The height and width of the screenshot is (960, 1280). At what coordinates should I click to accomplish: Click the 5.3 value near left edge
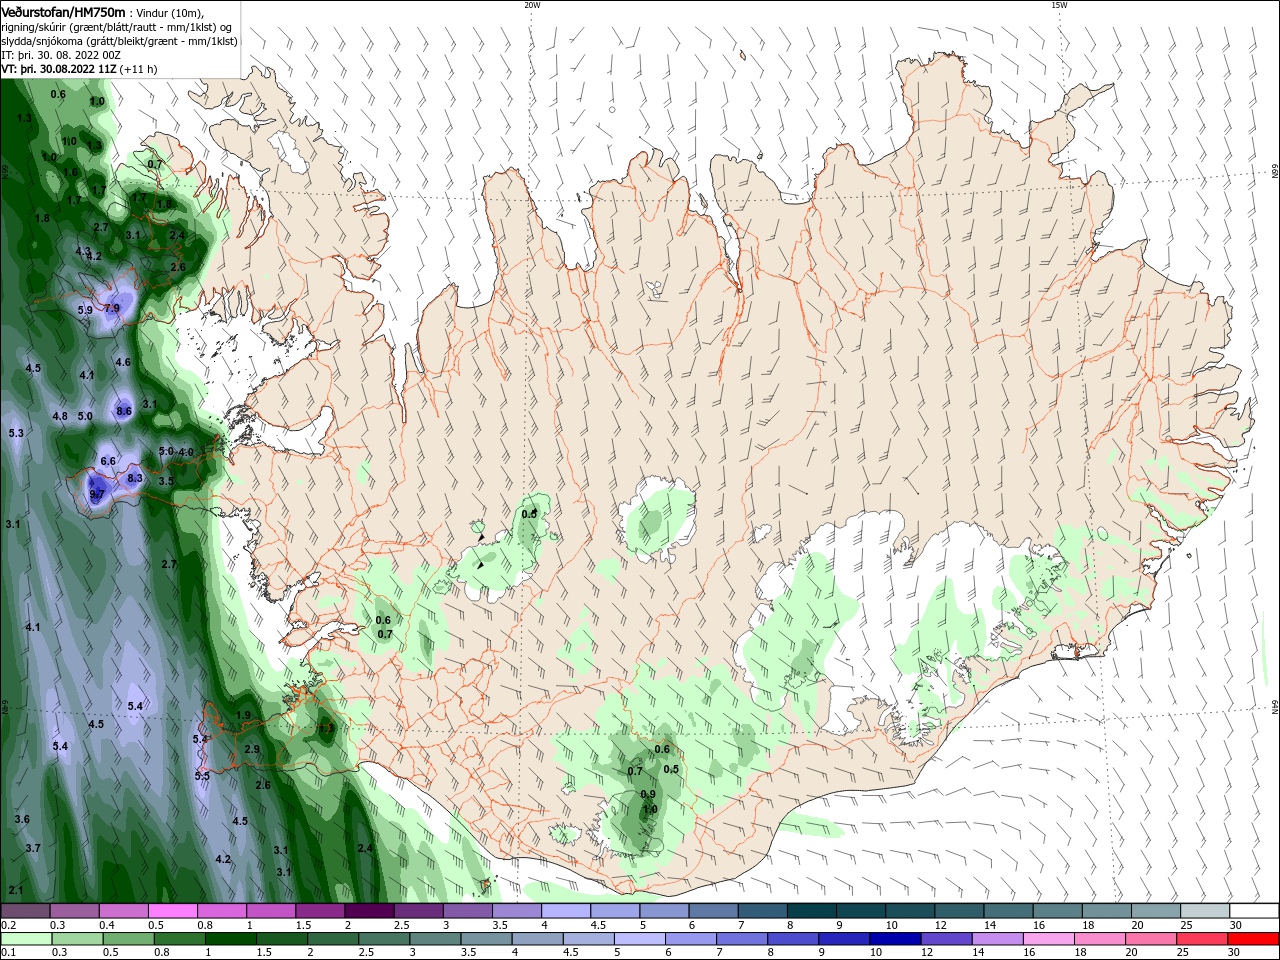point(15,433)
